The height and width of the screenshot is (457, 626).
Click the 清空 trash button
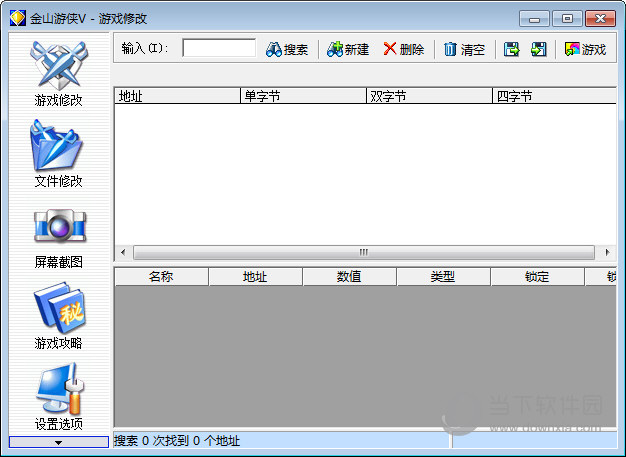[x=464, y=49]
